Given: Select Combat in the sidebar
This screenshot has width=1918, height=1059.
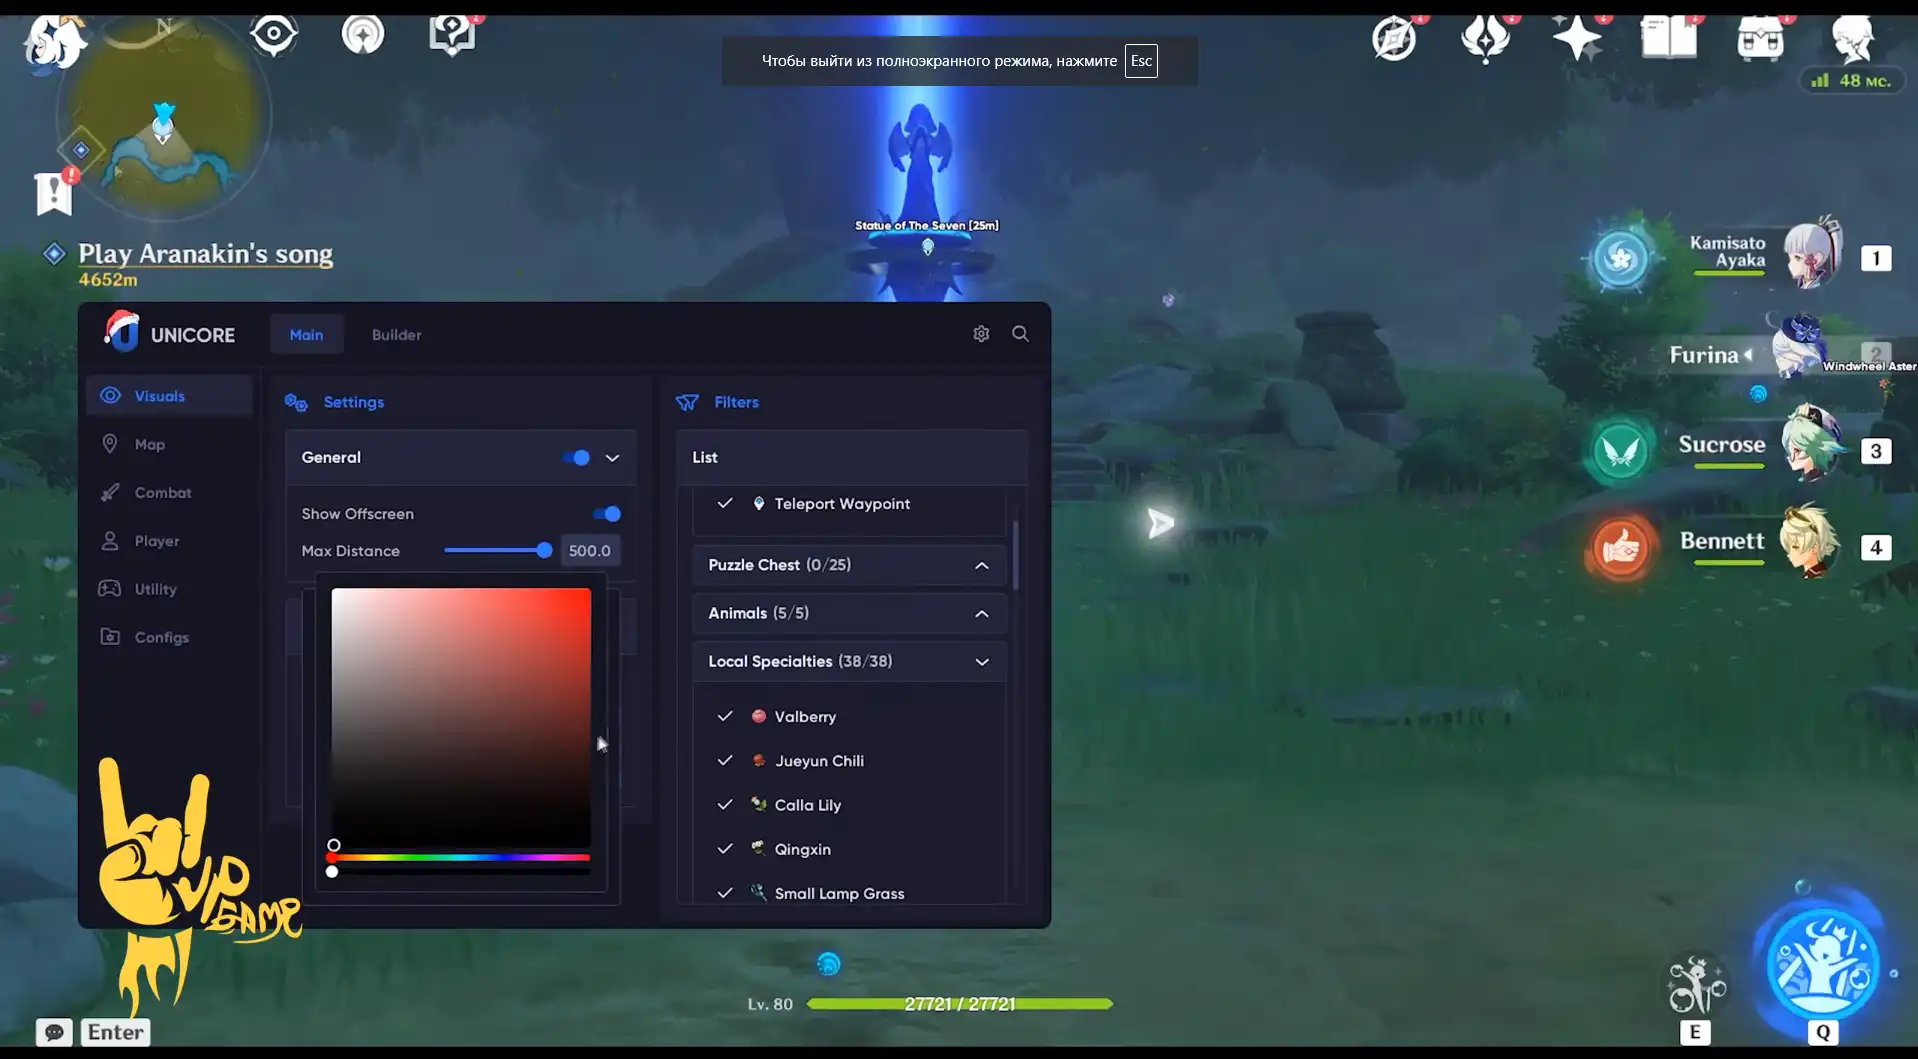Looking at the screenshot, I should pos(162,493).
